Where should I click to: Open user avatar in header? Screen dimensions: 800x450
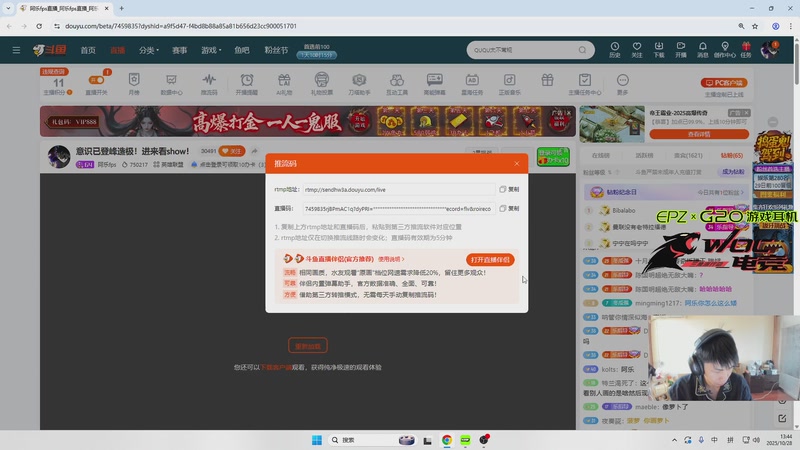769,50
